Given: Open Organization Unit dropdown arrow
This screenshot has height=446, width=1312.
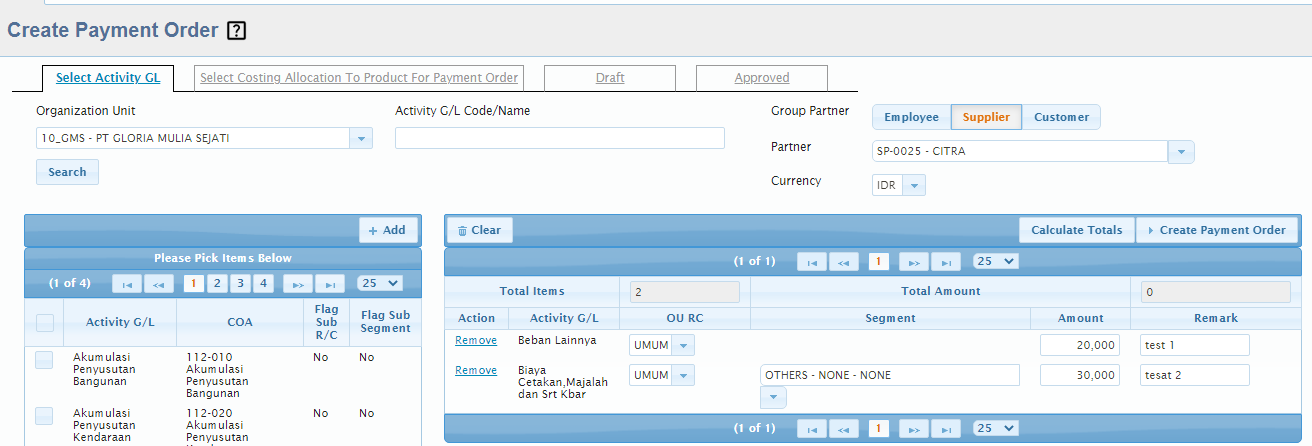Looking at the screenshot, I should [x=361, y=138].
